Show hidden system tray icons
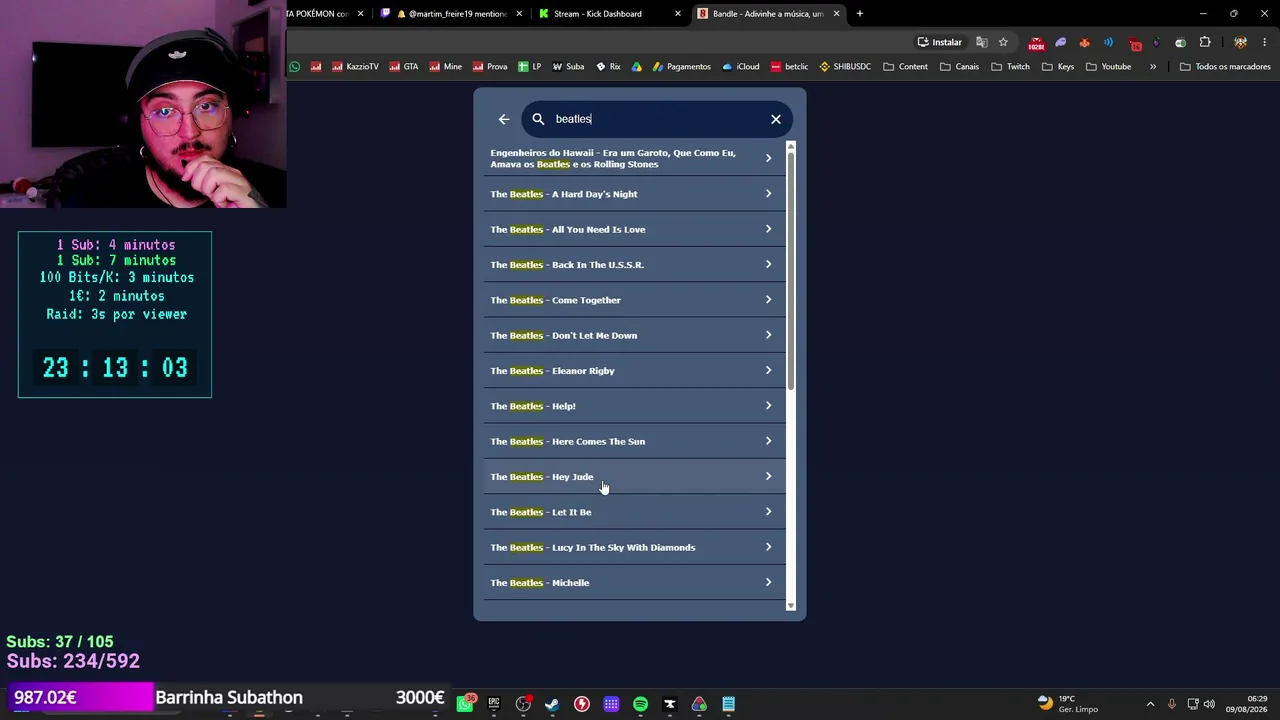 [x=1150, y=704]
